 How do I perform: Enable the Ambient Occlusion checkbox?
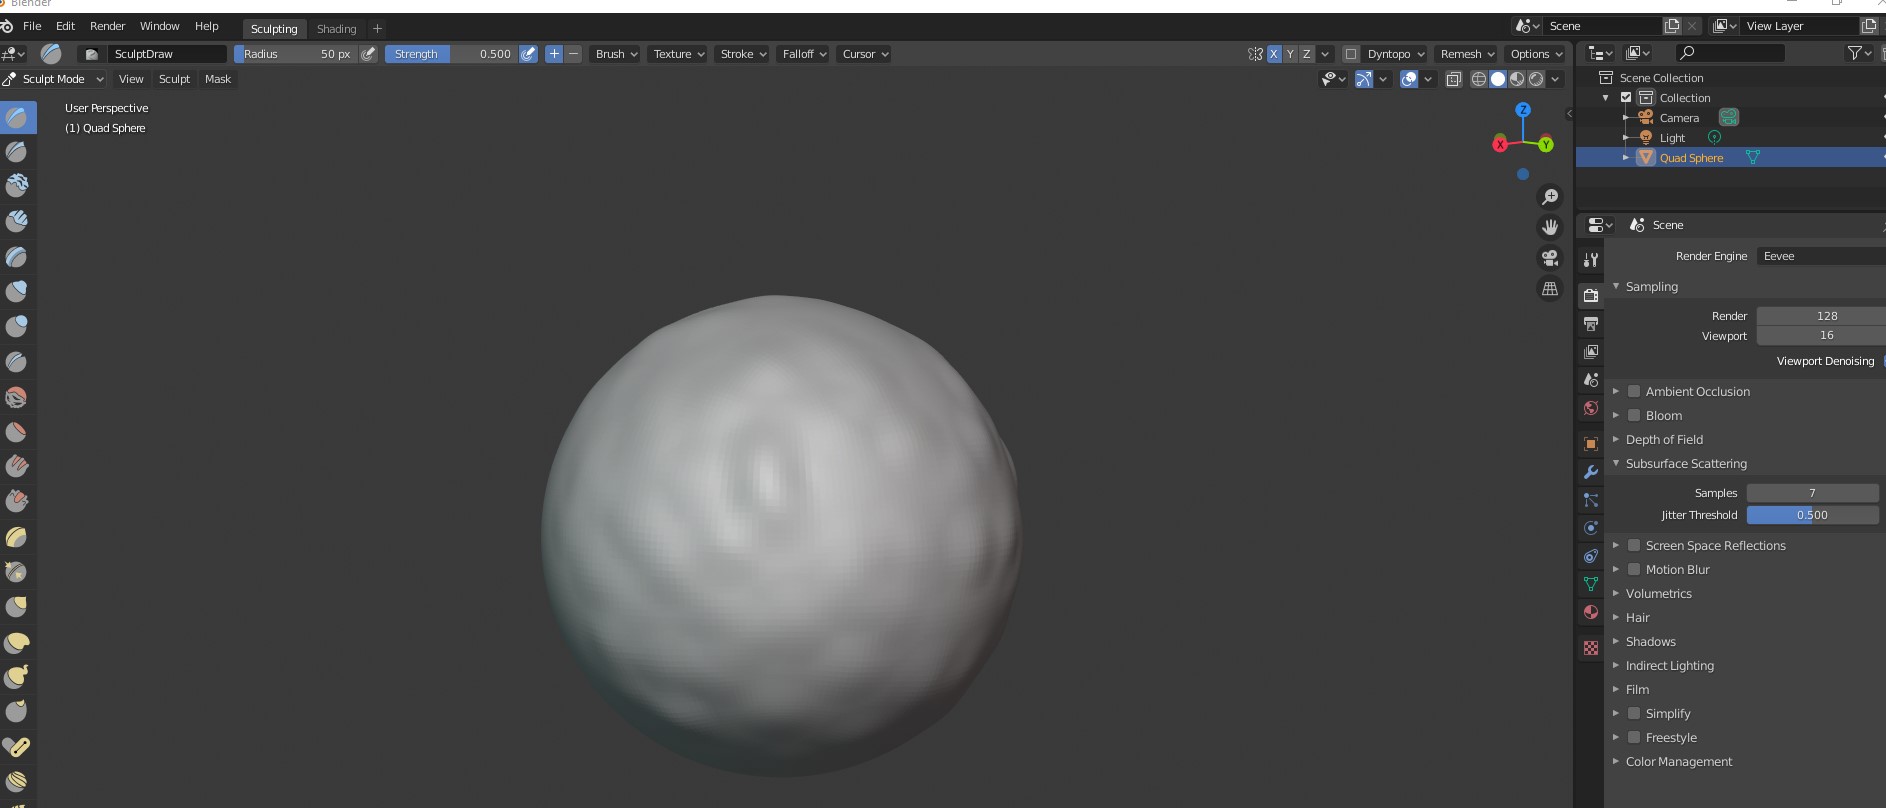pos(1634,392)
